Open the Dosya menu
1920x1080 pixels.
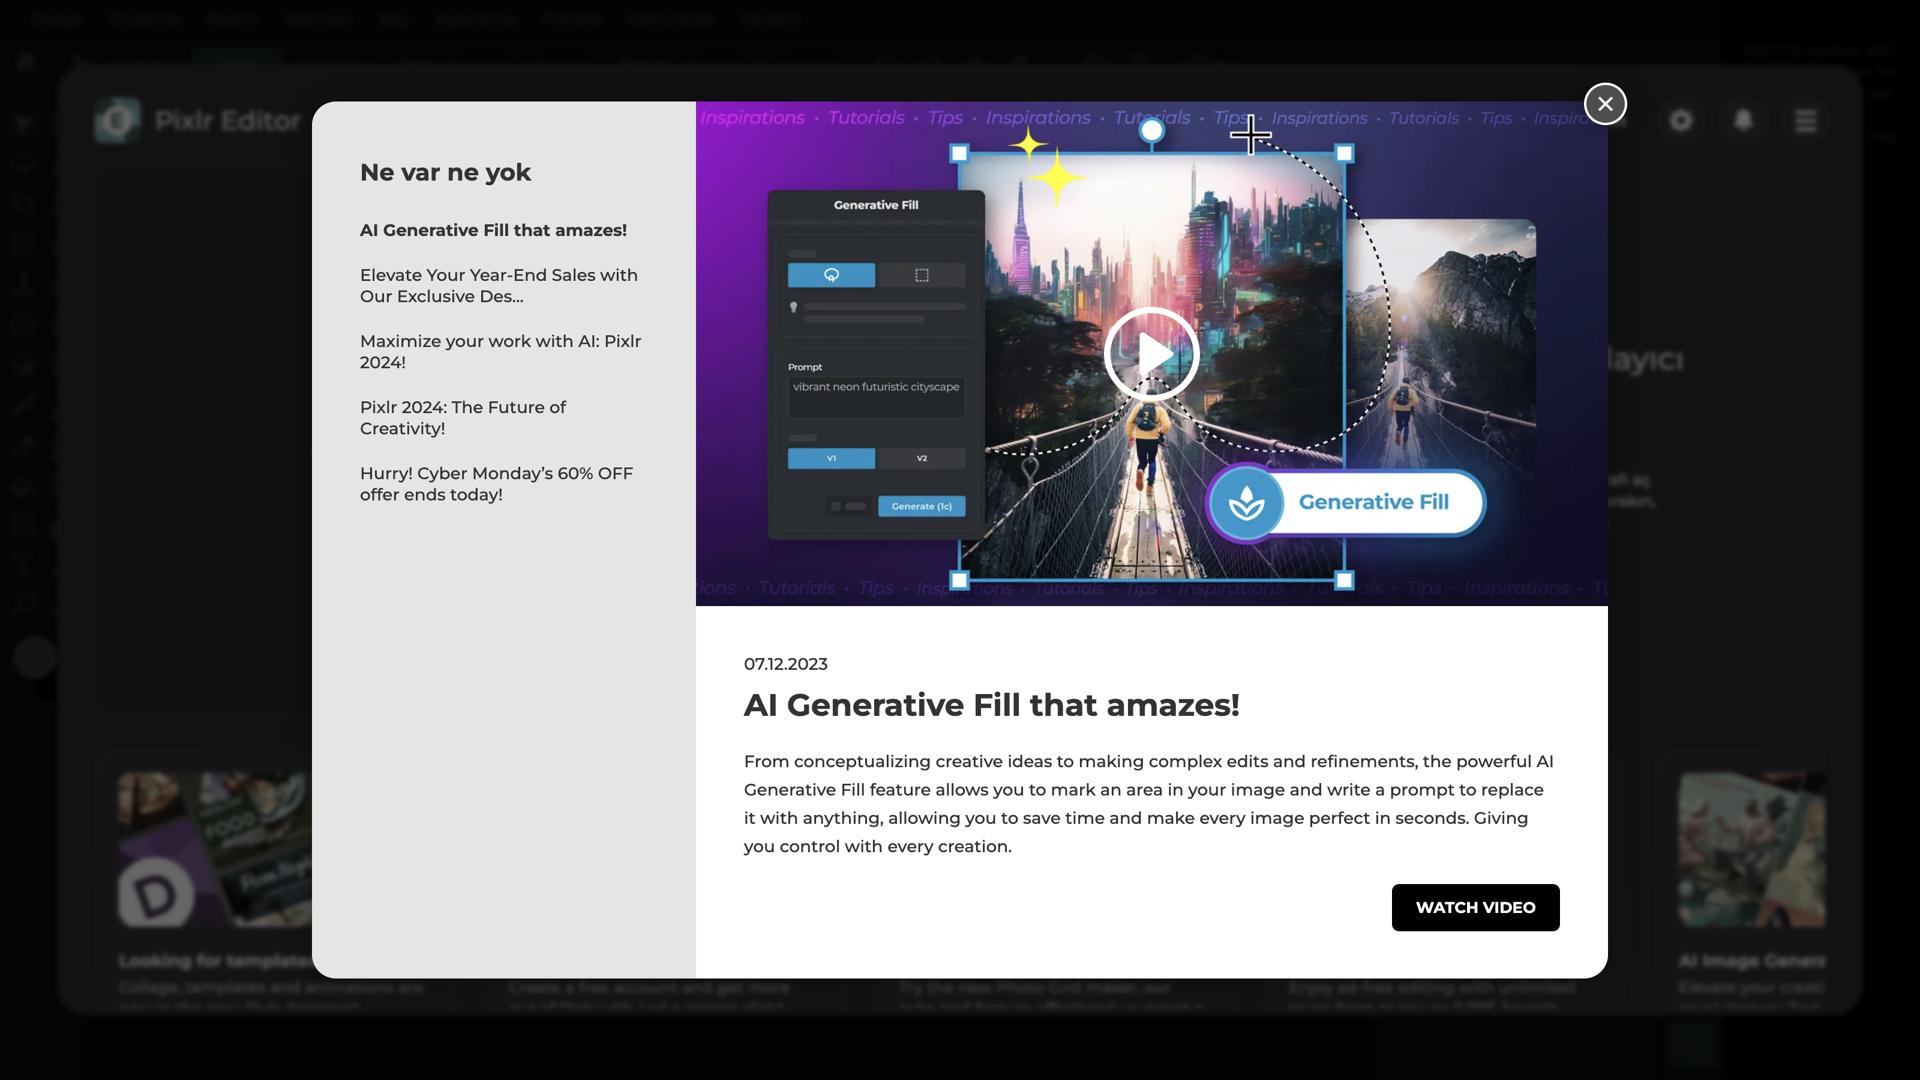tap(56, 18)
